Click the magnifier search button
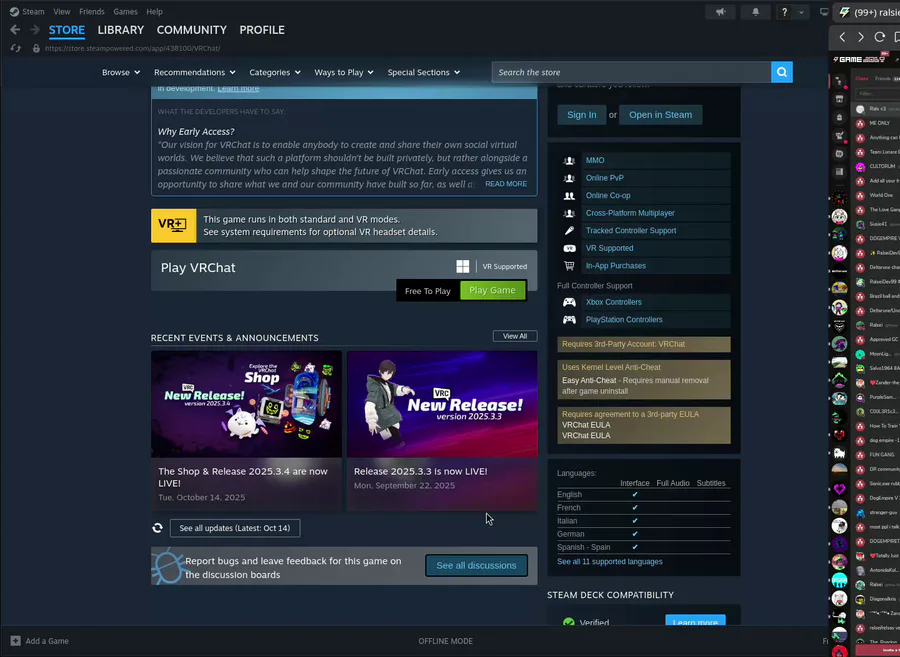 click(x=782, y=72)
